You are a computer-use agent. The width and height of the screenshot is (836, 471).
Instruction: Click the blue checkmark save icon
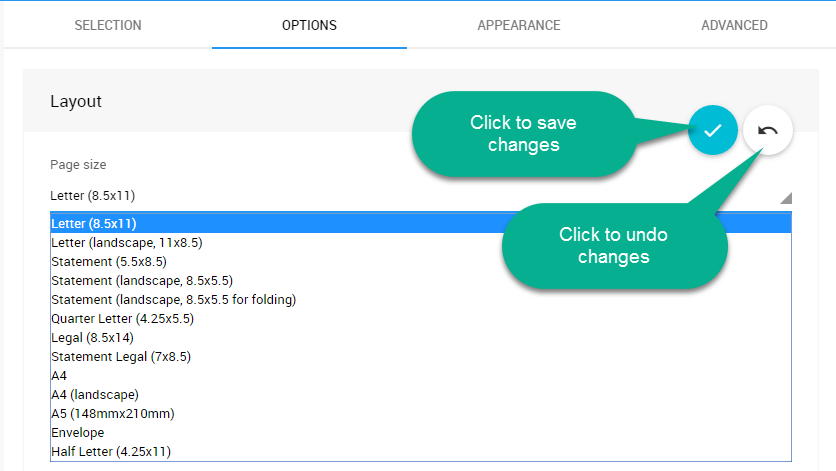coord(712,130)
